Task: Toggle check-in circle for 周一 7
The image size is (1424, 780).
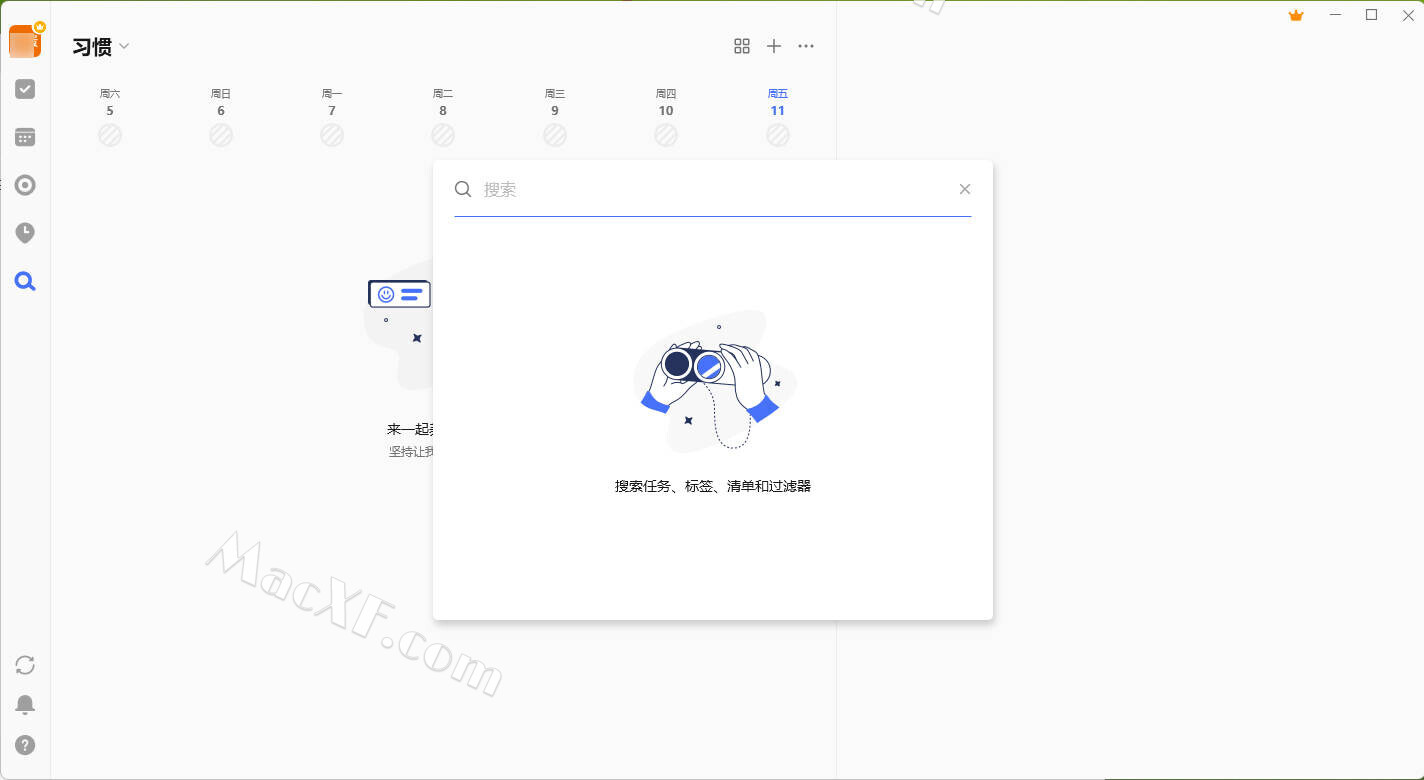Action: pyautogui.click(x=332, y=135)
